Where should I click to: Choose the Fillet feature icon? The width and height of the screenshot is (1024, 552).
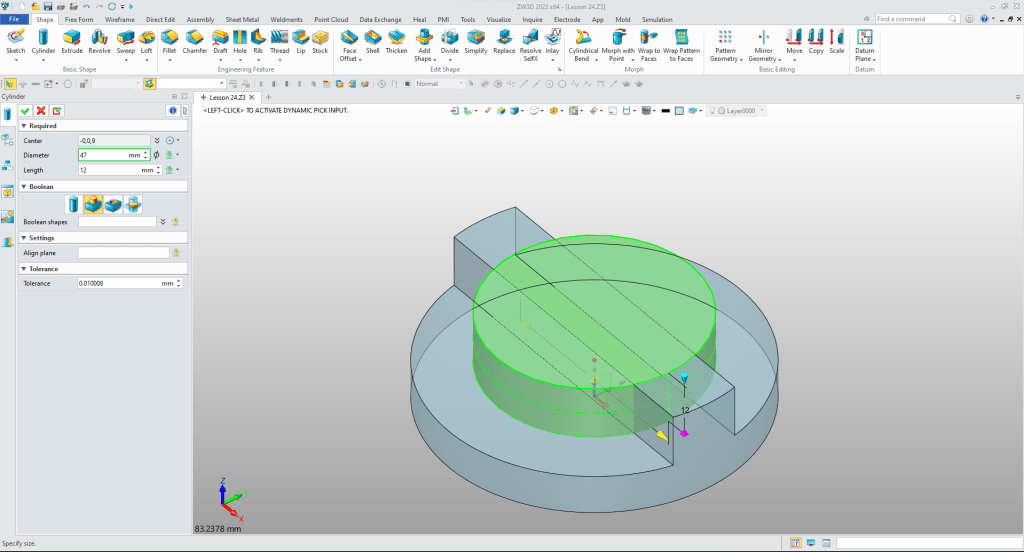coord(168,38)
